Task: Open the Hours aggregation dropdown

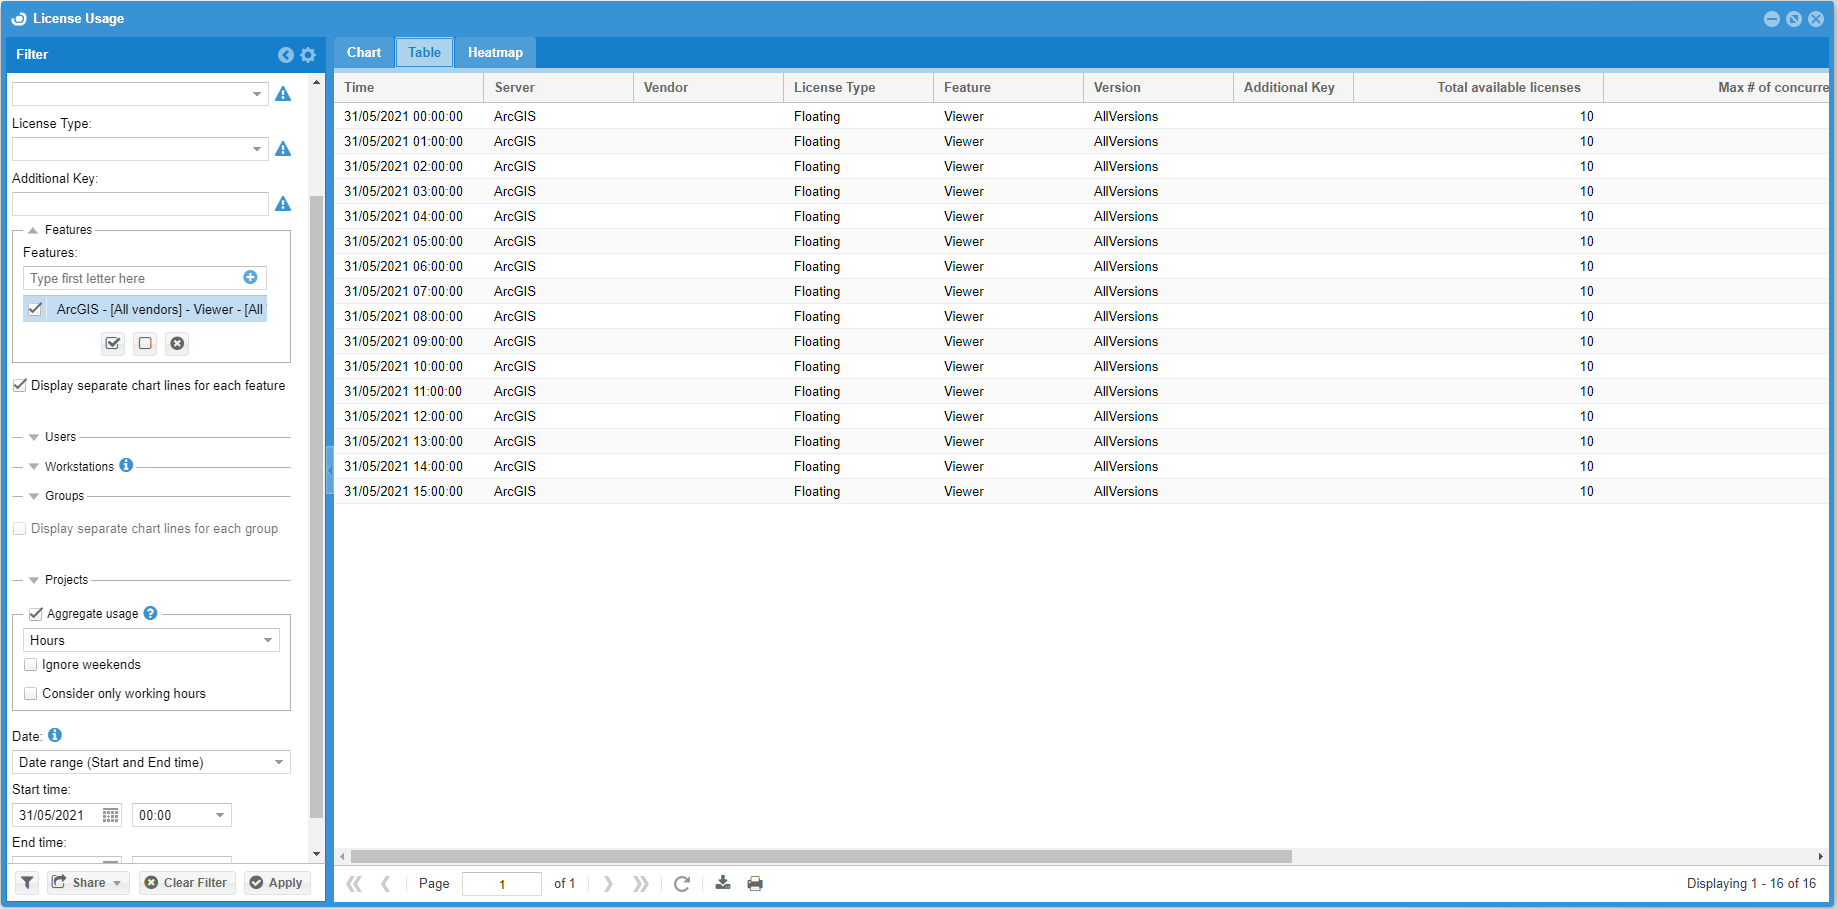Action: 267,640
